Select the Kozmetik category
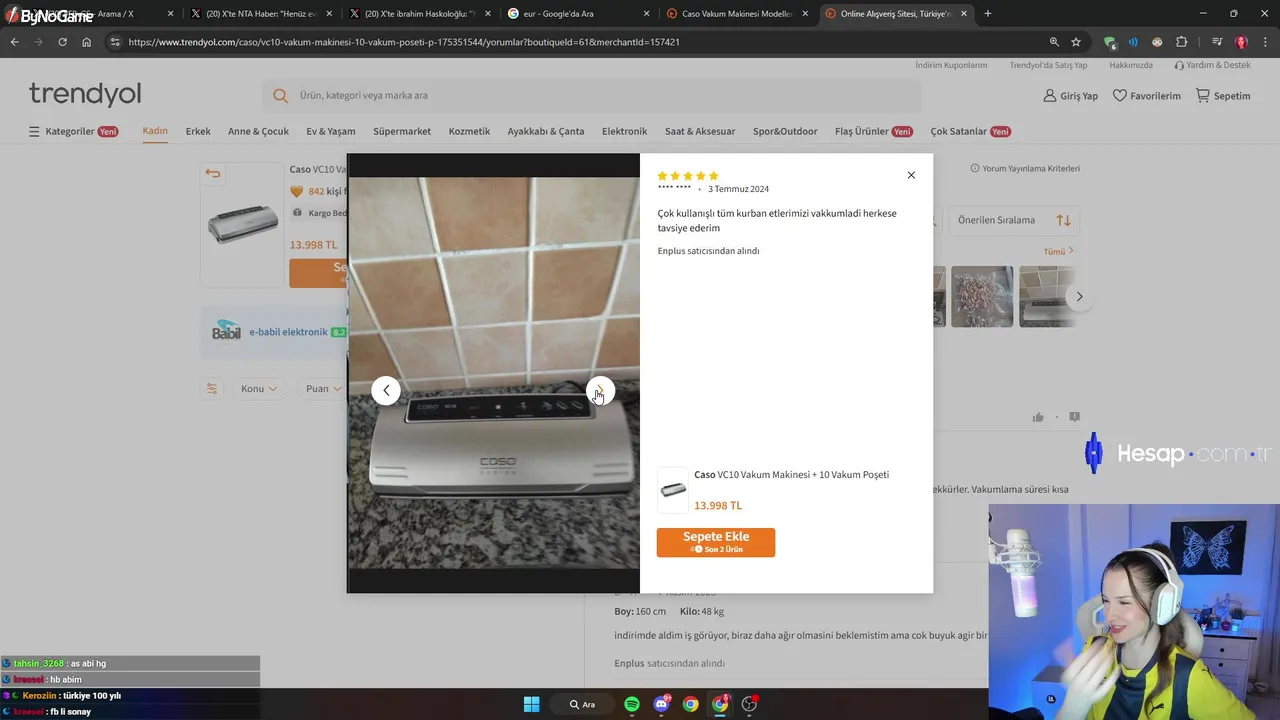The width and height of the screenshot is (1280, 720). pyautogui.click(x=469, y=131)
